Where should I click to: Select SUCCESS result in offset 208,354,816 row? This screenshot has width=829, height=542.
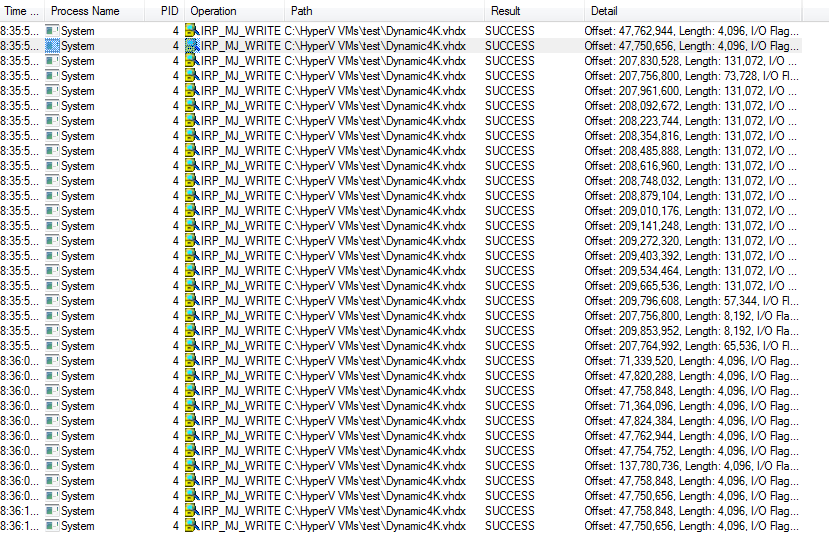click(509, 136)
